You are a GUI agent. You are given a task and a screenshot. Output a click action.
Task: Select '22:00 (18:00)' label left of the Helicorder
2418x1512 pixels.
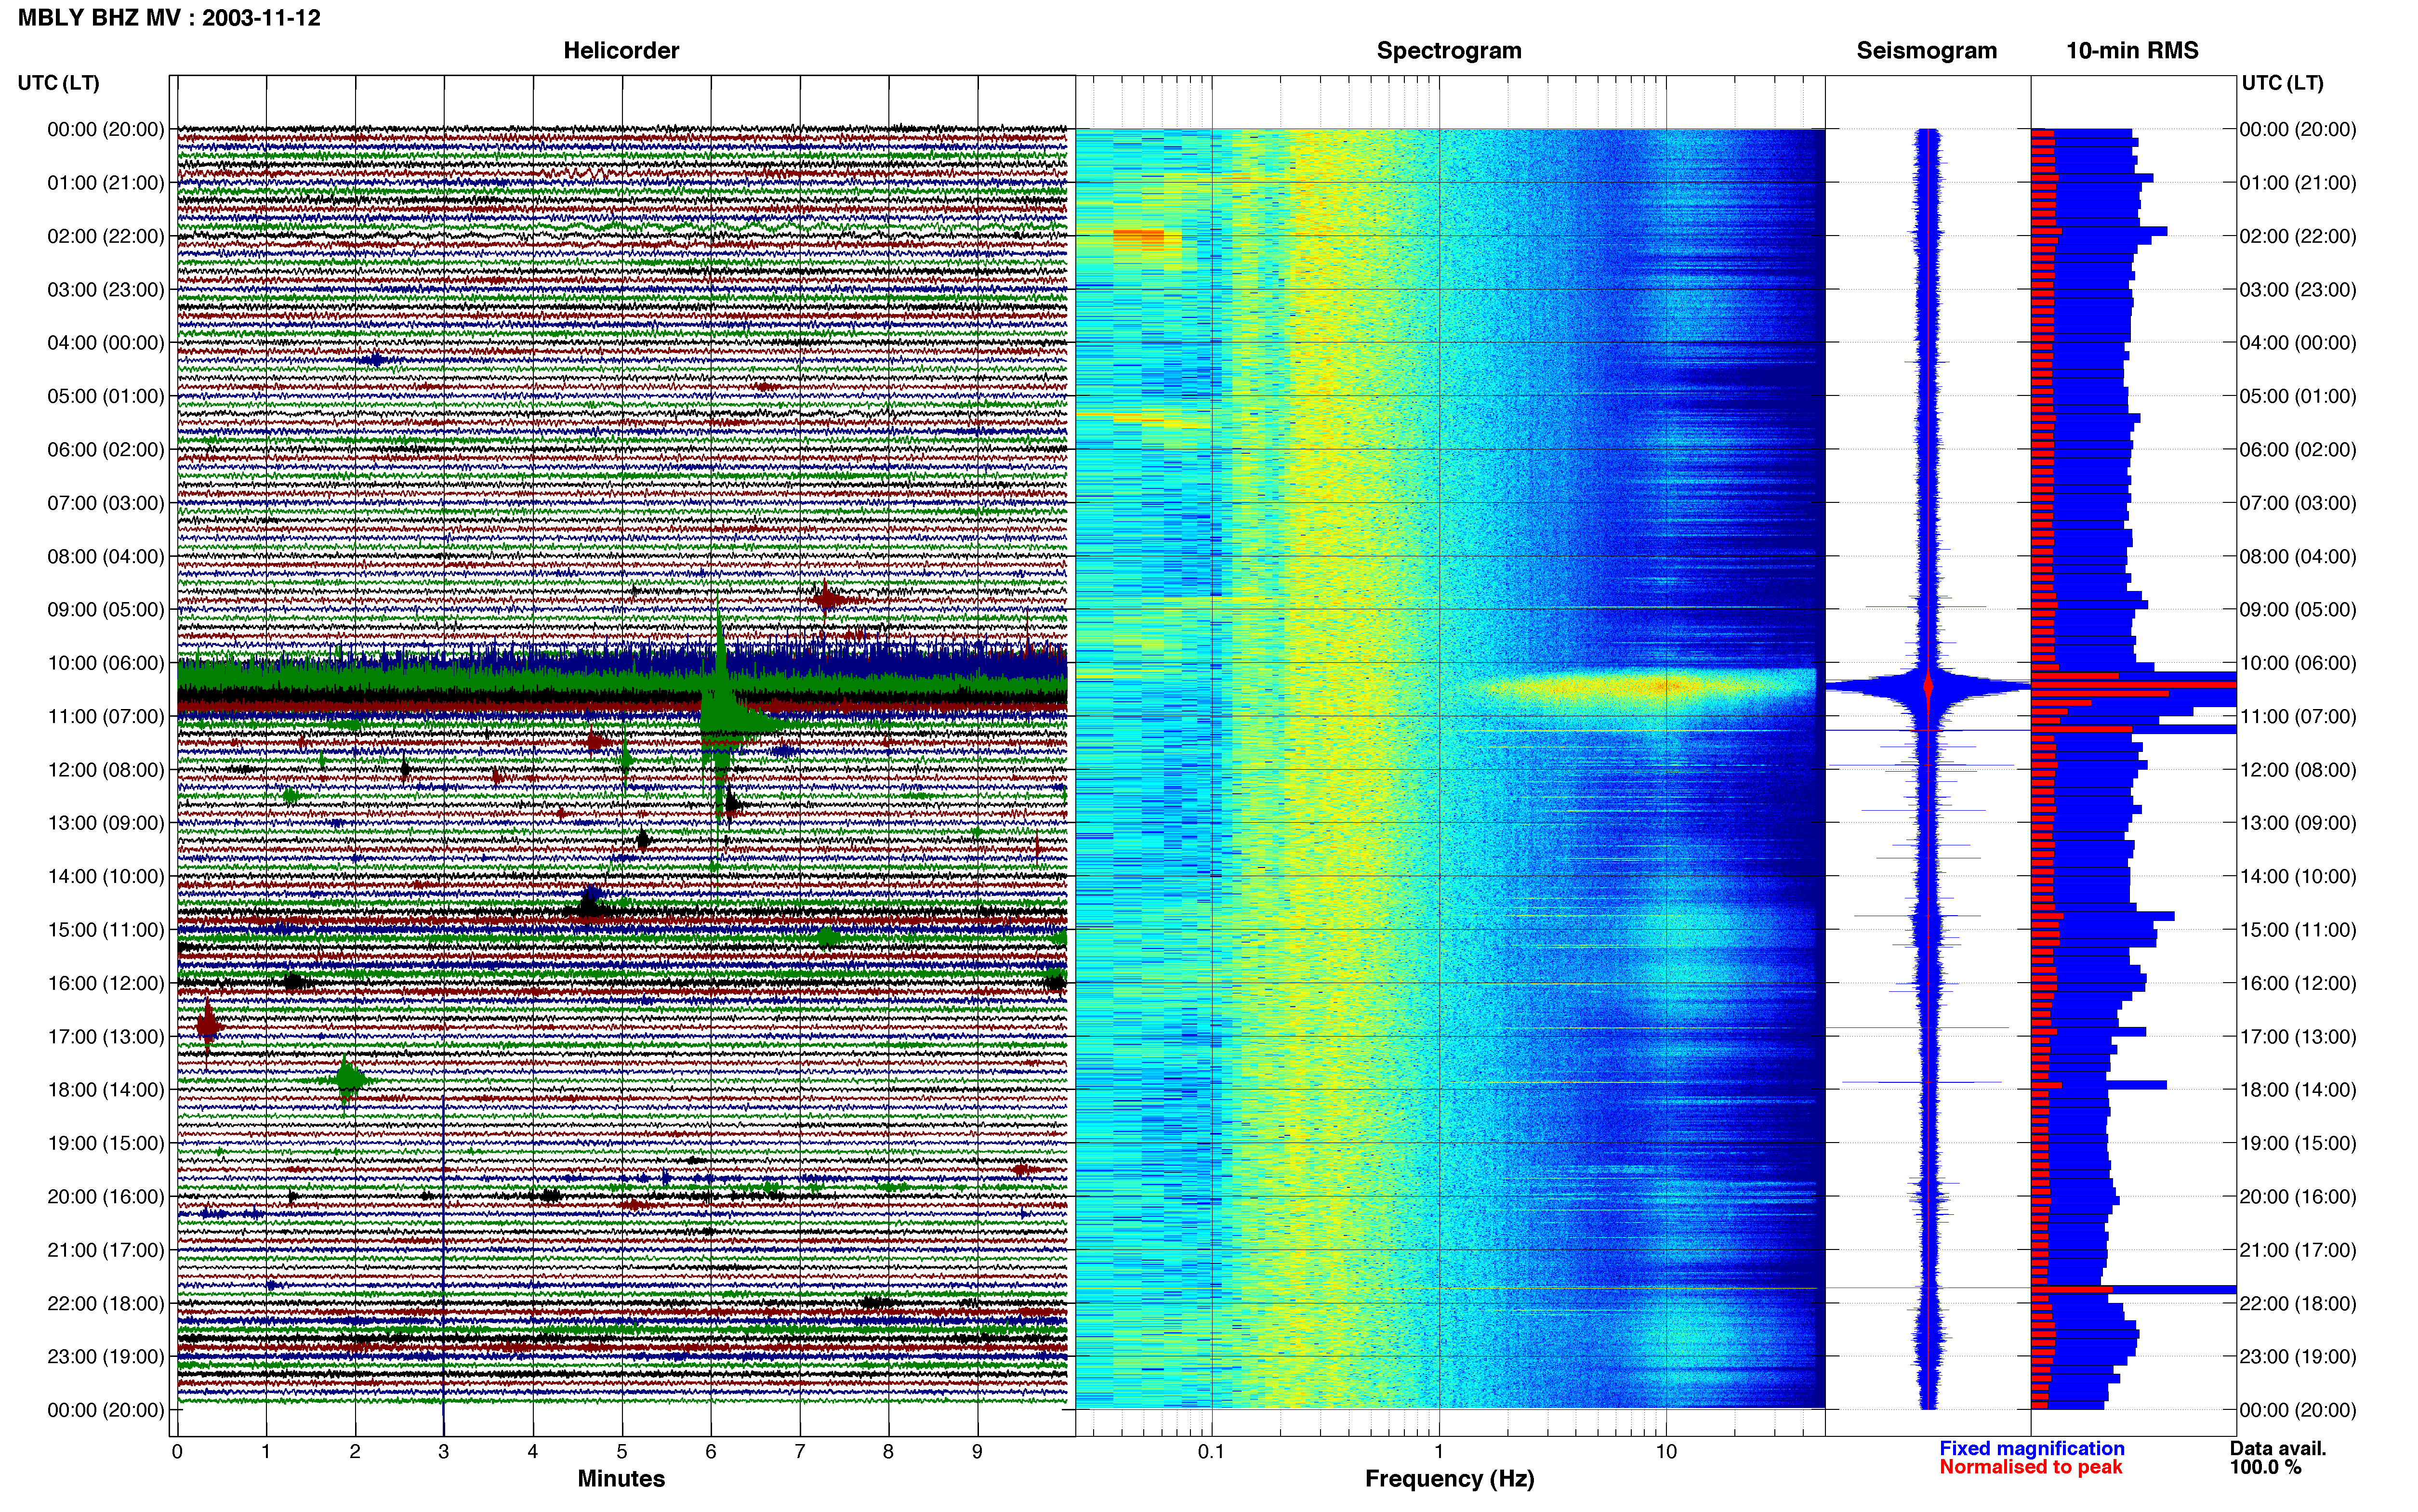[105, 1304]
